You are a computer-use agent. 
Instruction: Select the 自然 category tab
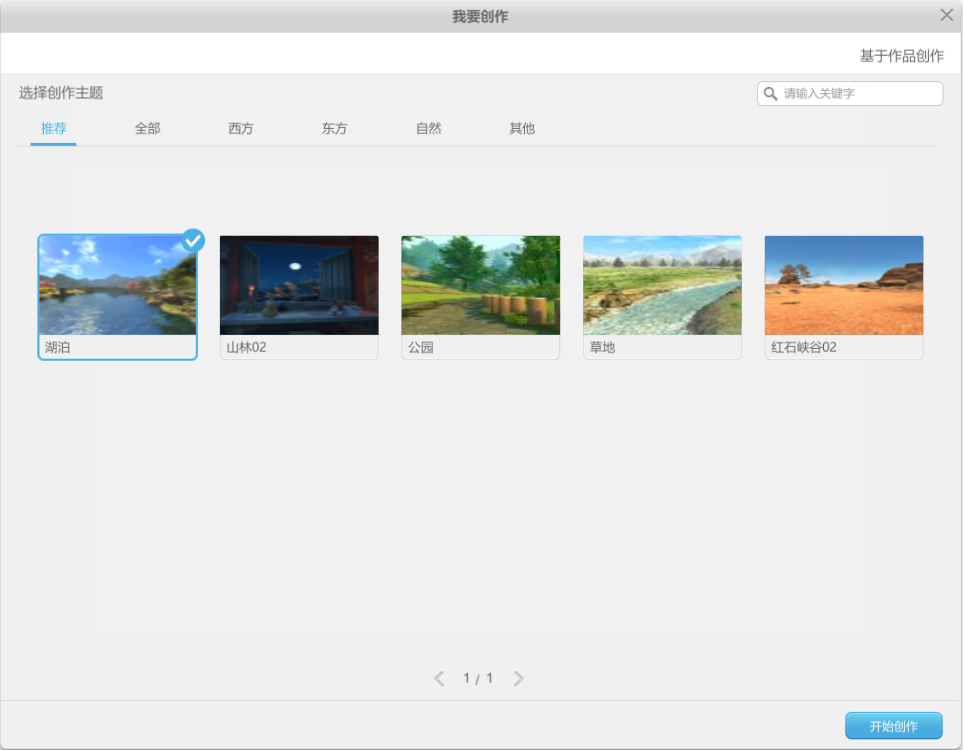428,128
